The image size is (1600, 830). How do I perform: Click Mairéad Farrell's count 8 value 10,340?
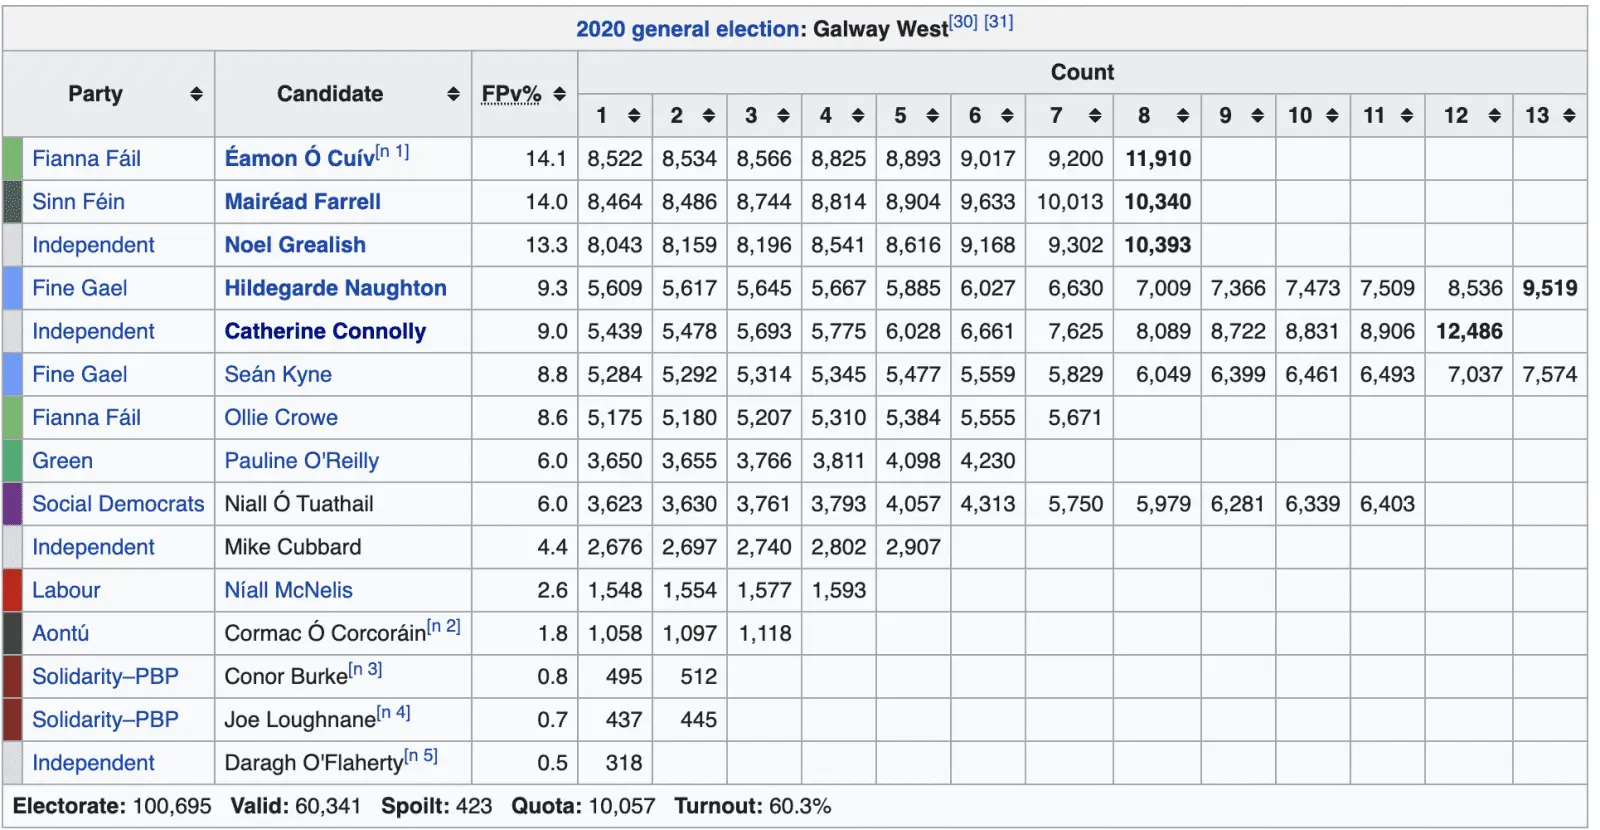coord(1158,202)
